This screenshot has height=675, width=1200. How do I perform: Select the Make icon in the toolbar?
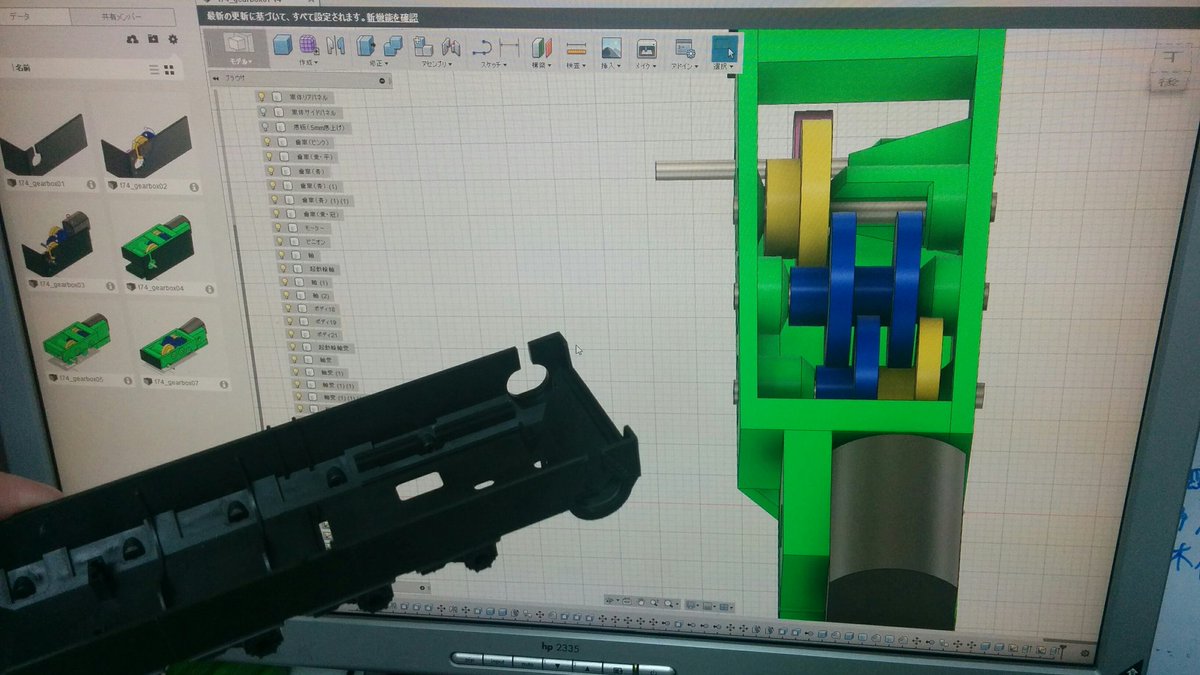(646, 46)
